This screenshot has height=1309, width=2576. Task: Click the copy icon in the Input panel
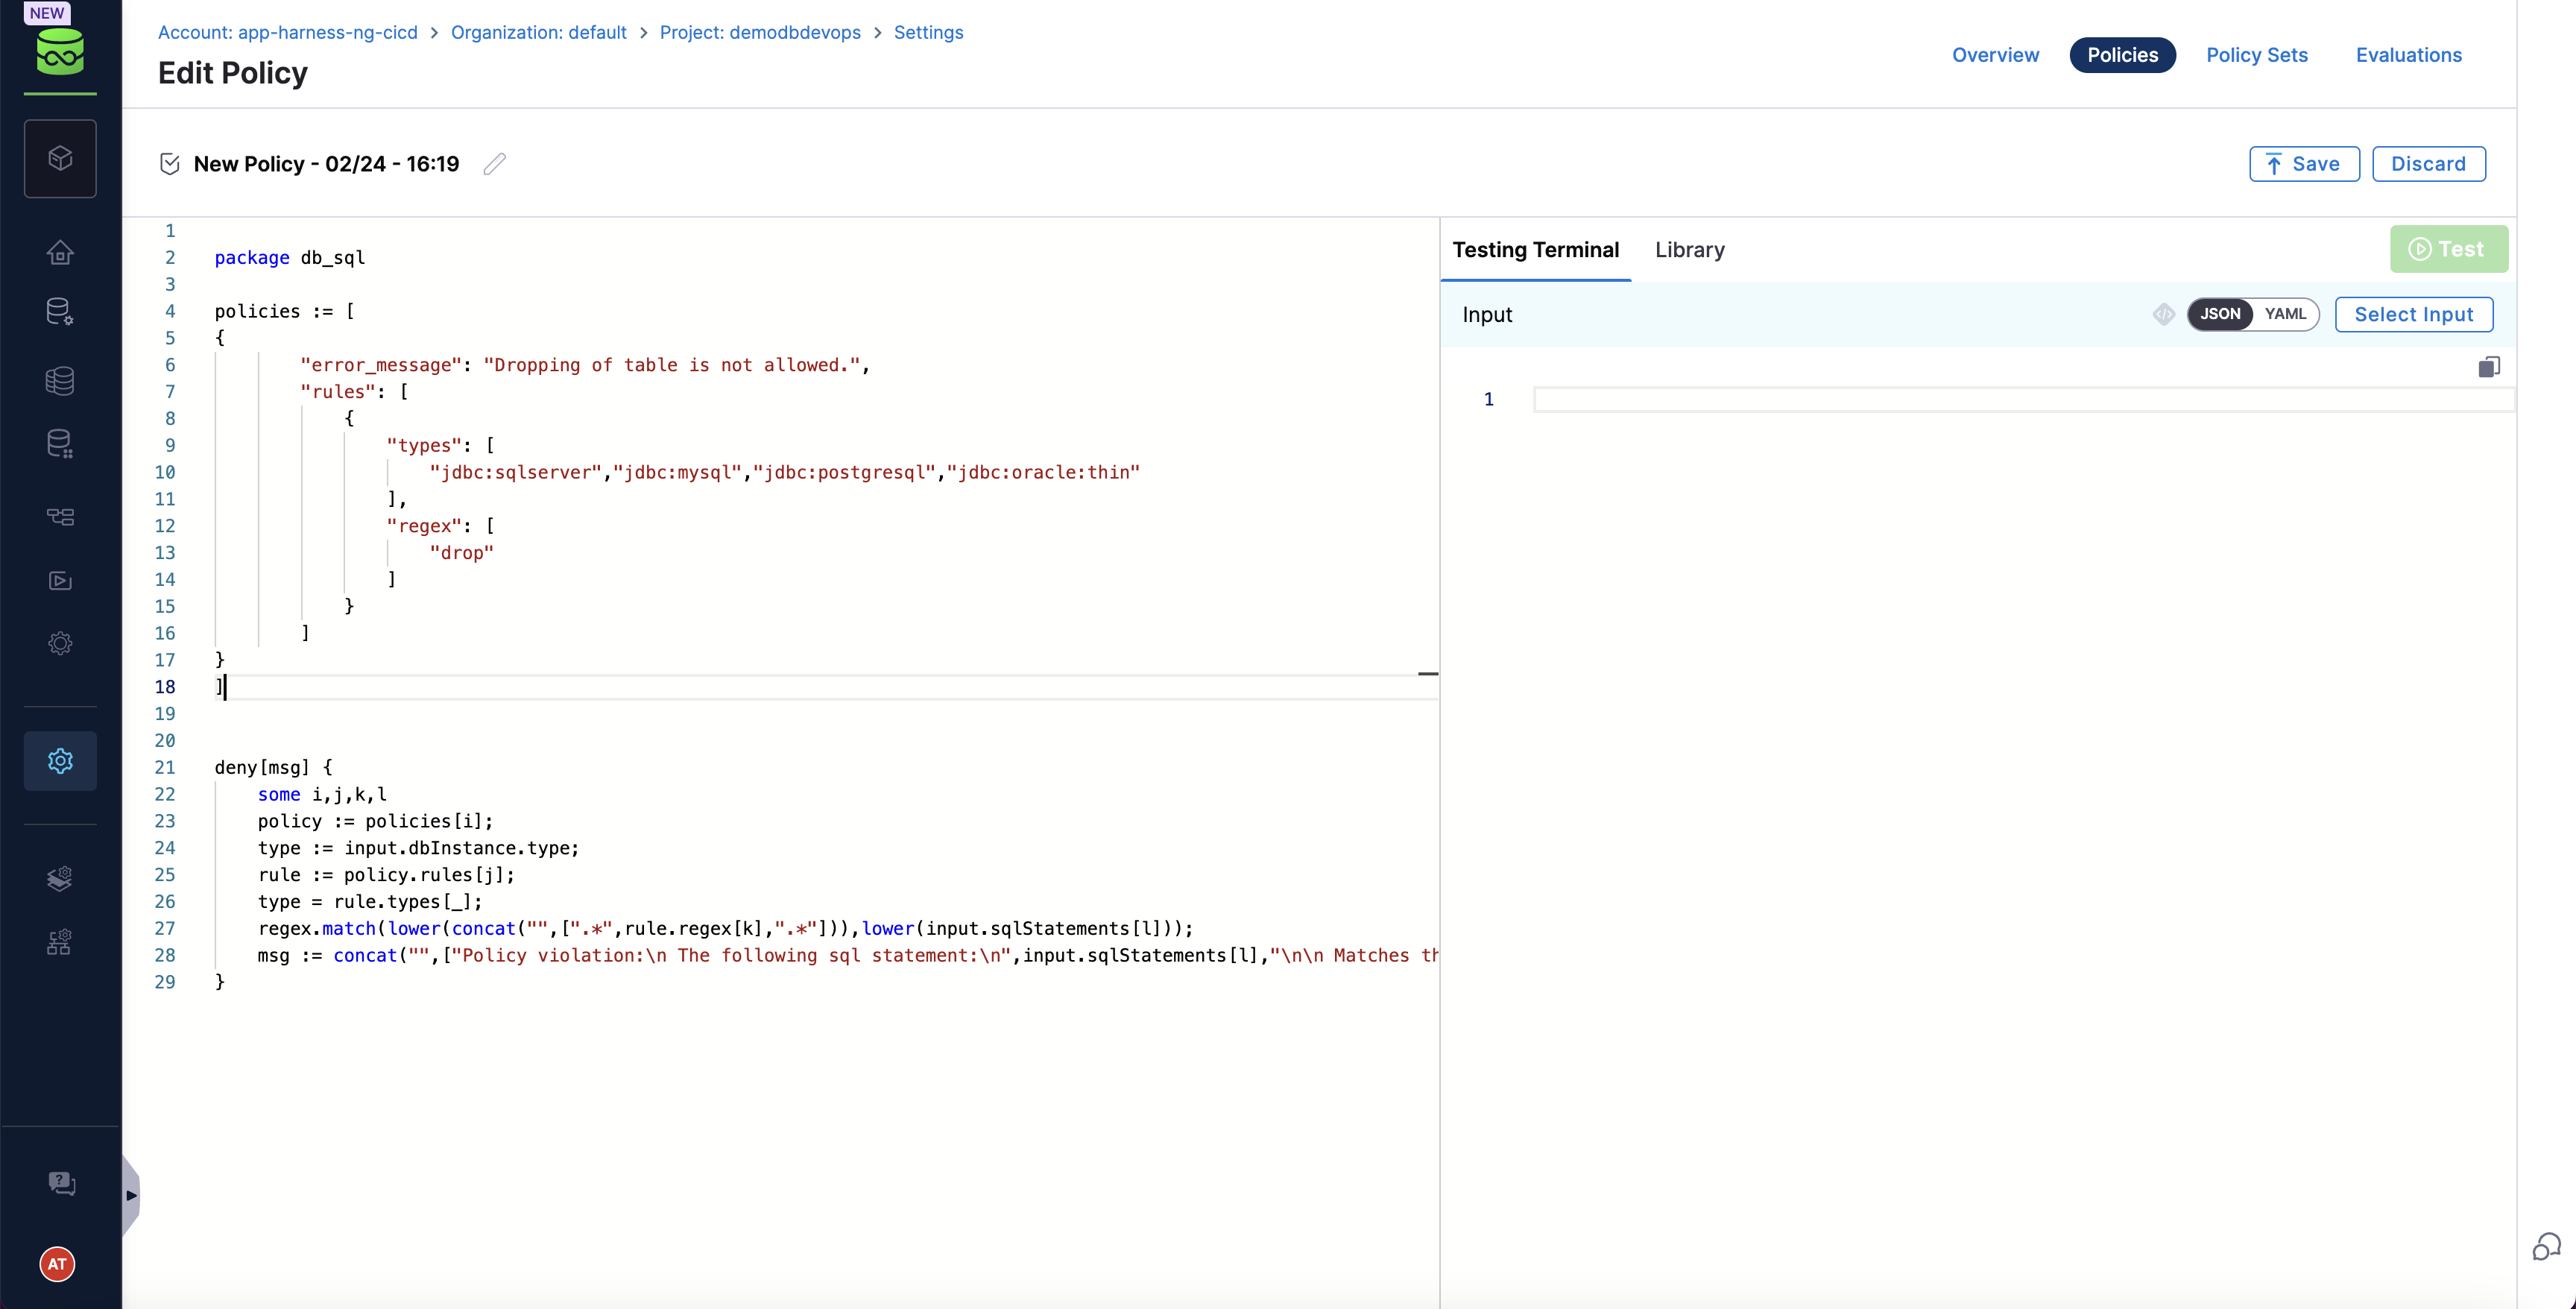click(x=2488, y=367)
